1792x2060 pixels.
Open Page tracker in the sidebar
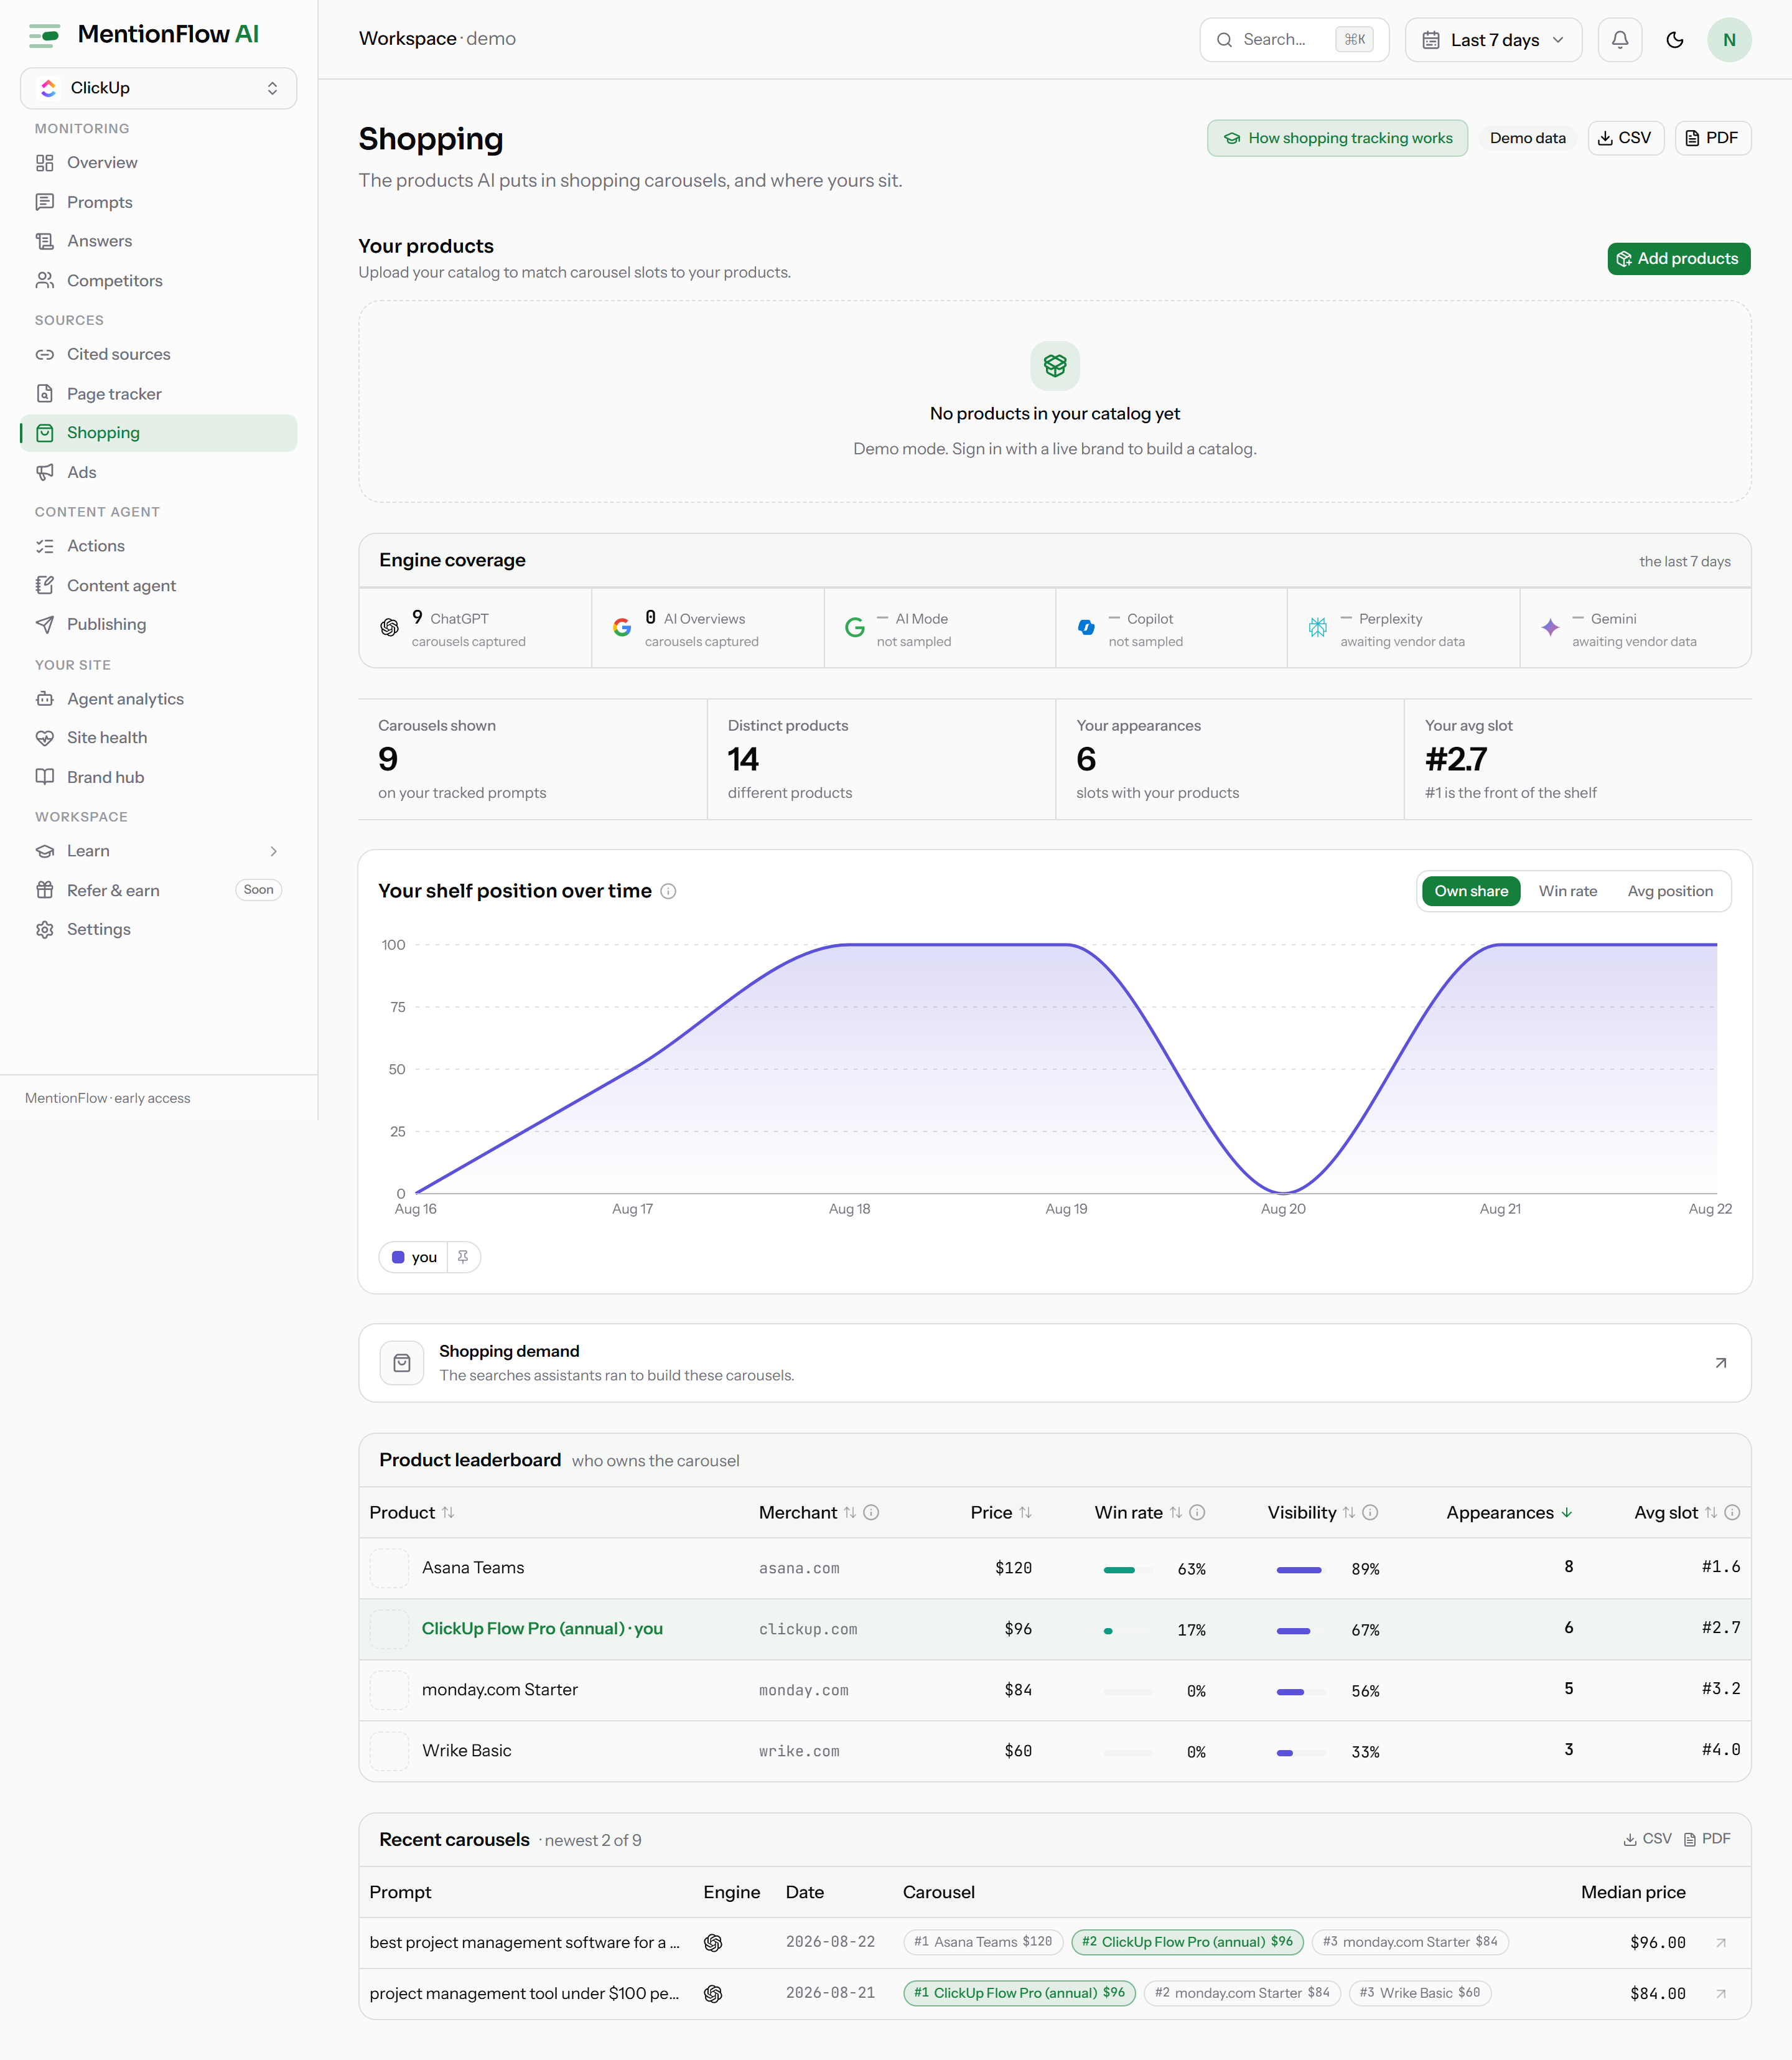tap(158, 394)
